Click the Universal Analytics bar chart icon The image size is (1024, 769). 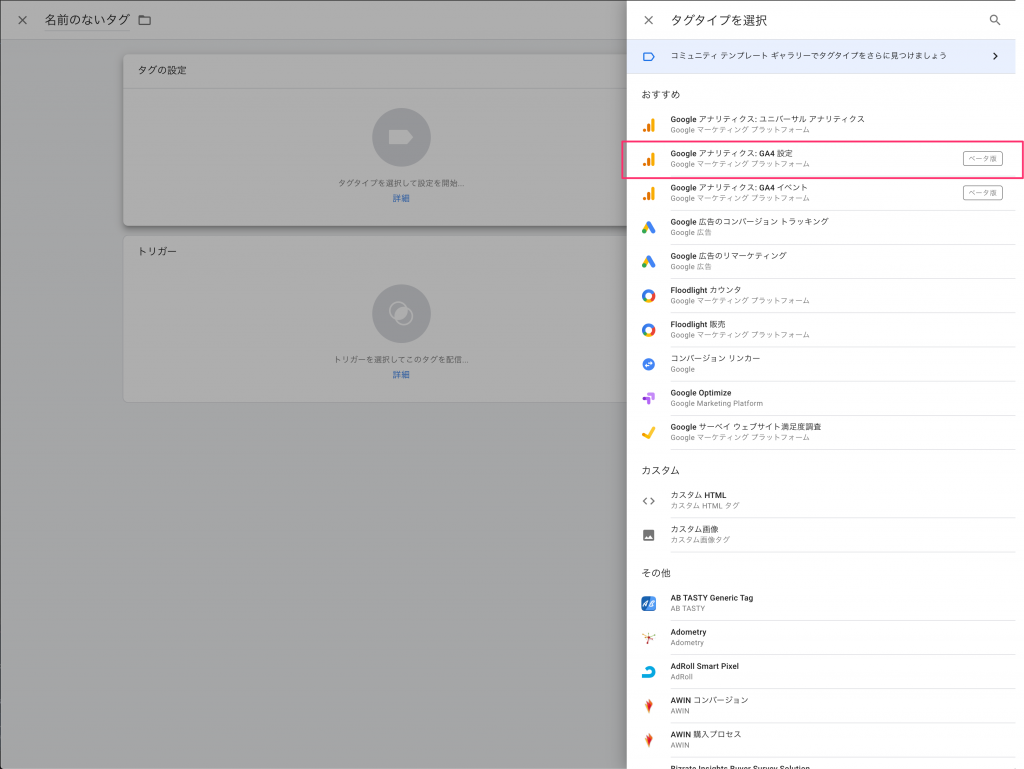[648, 125]
